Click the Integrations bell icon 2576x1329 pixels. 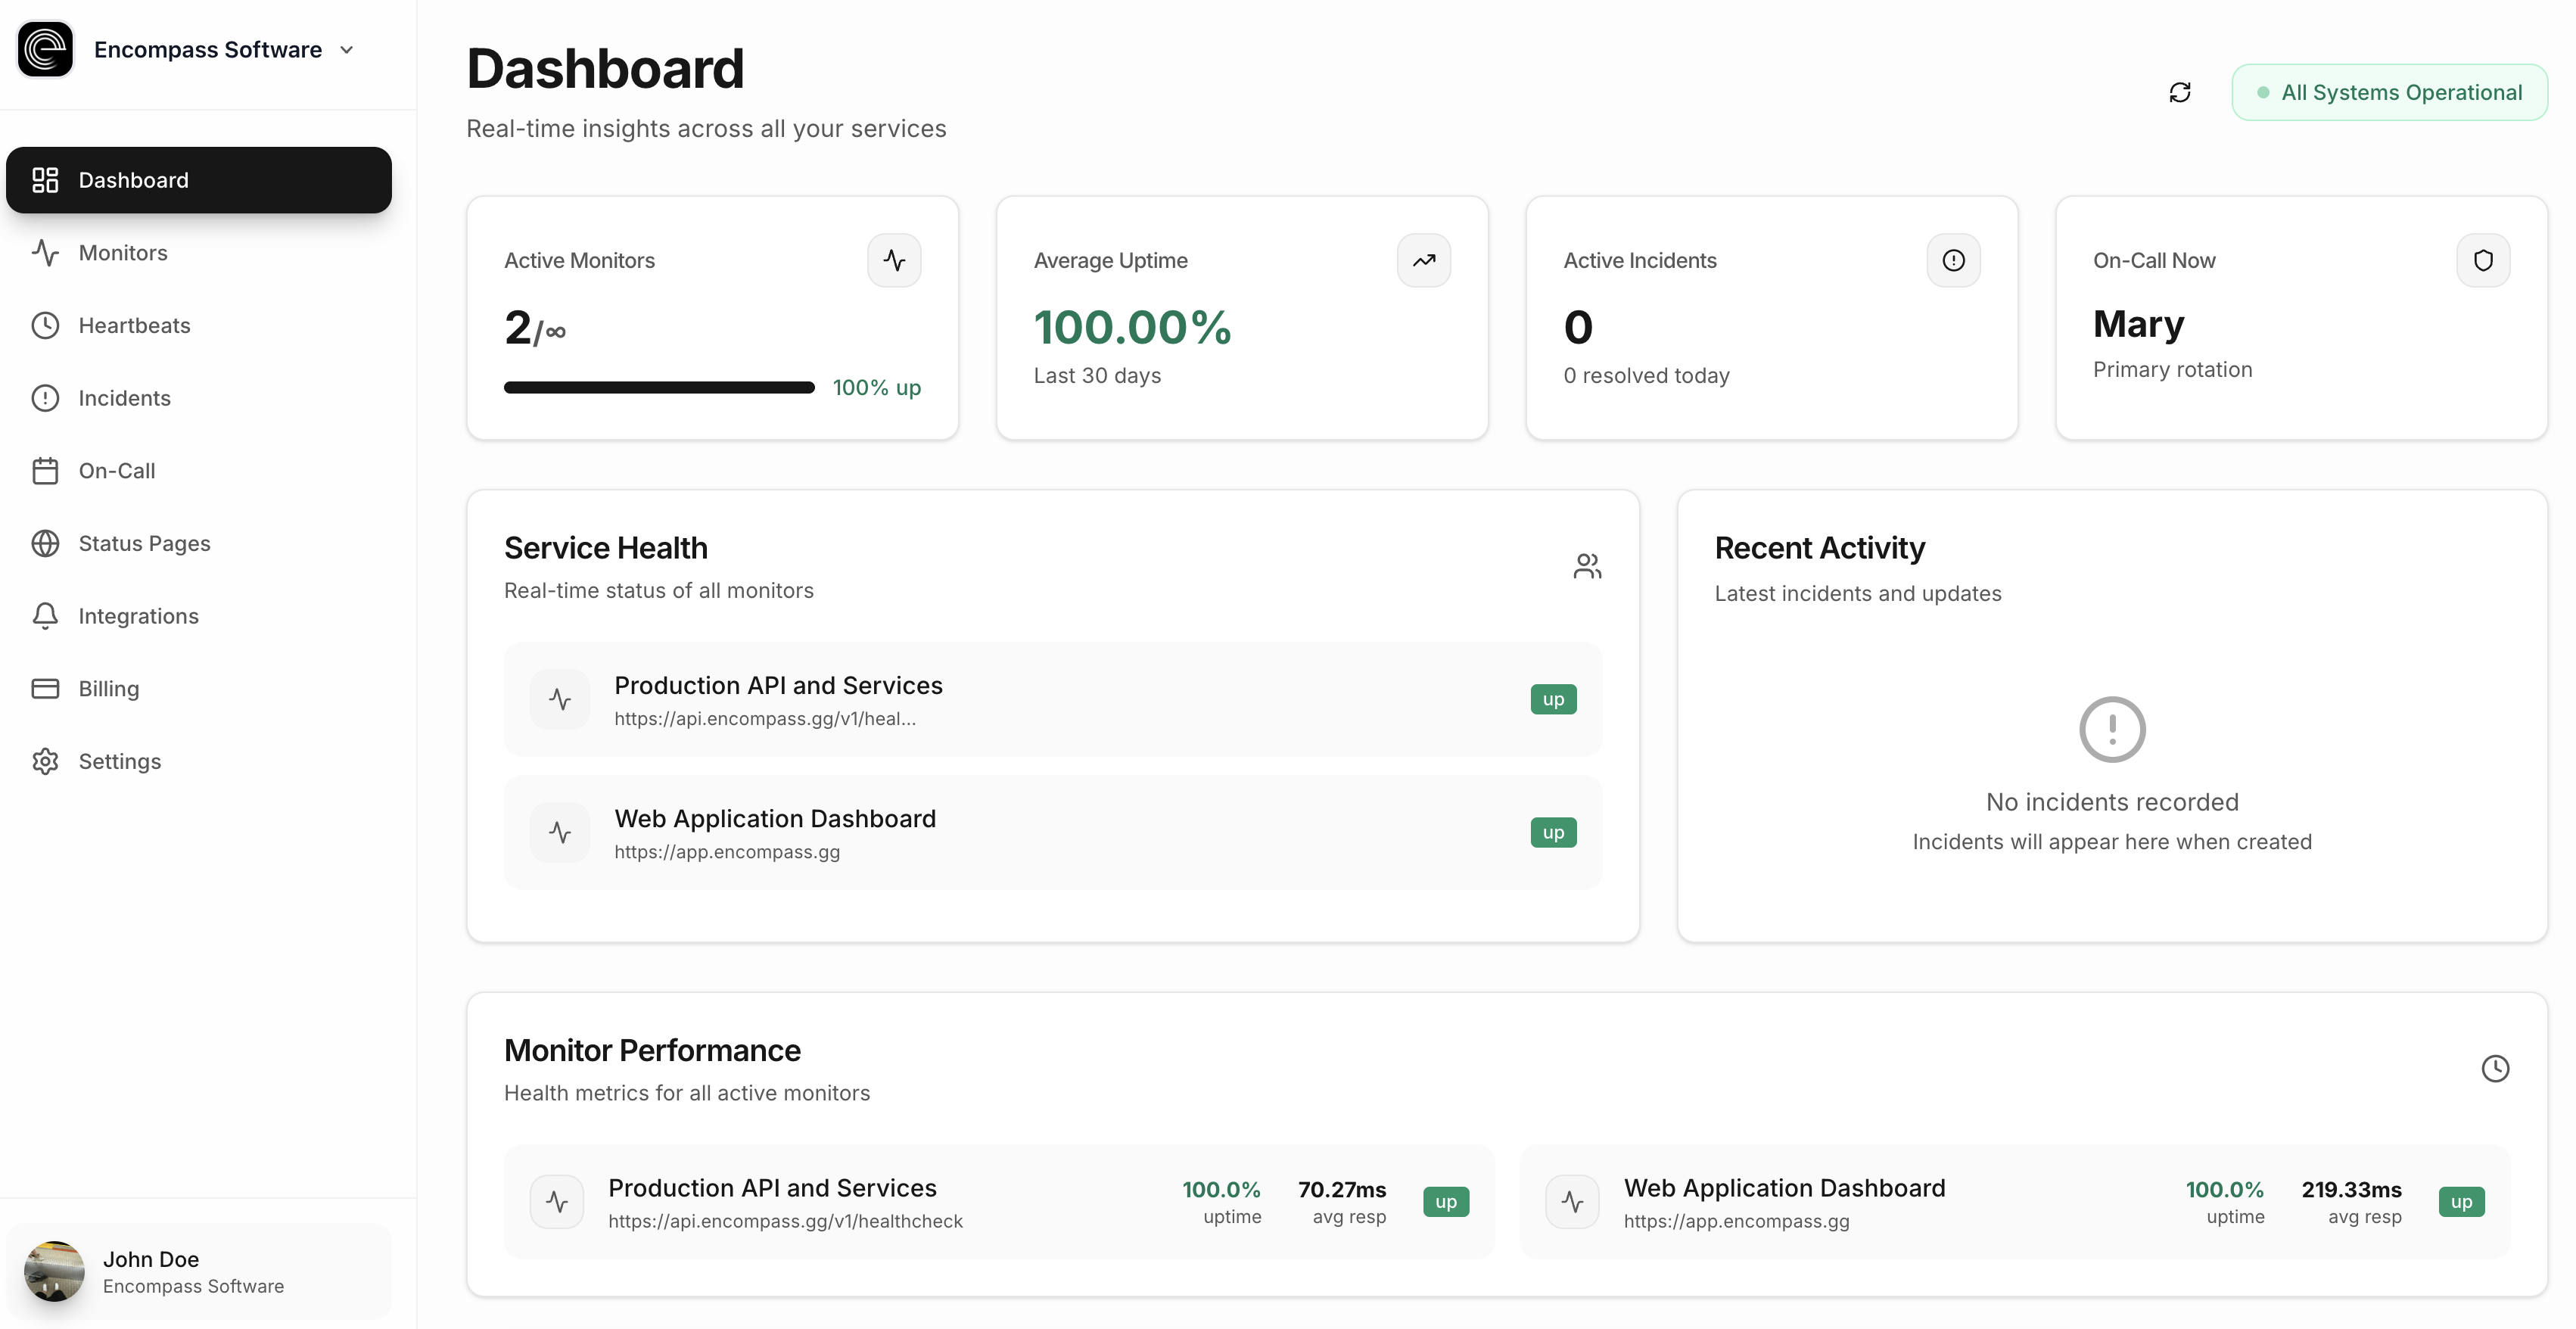[46, 615]
